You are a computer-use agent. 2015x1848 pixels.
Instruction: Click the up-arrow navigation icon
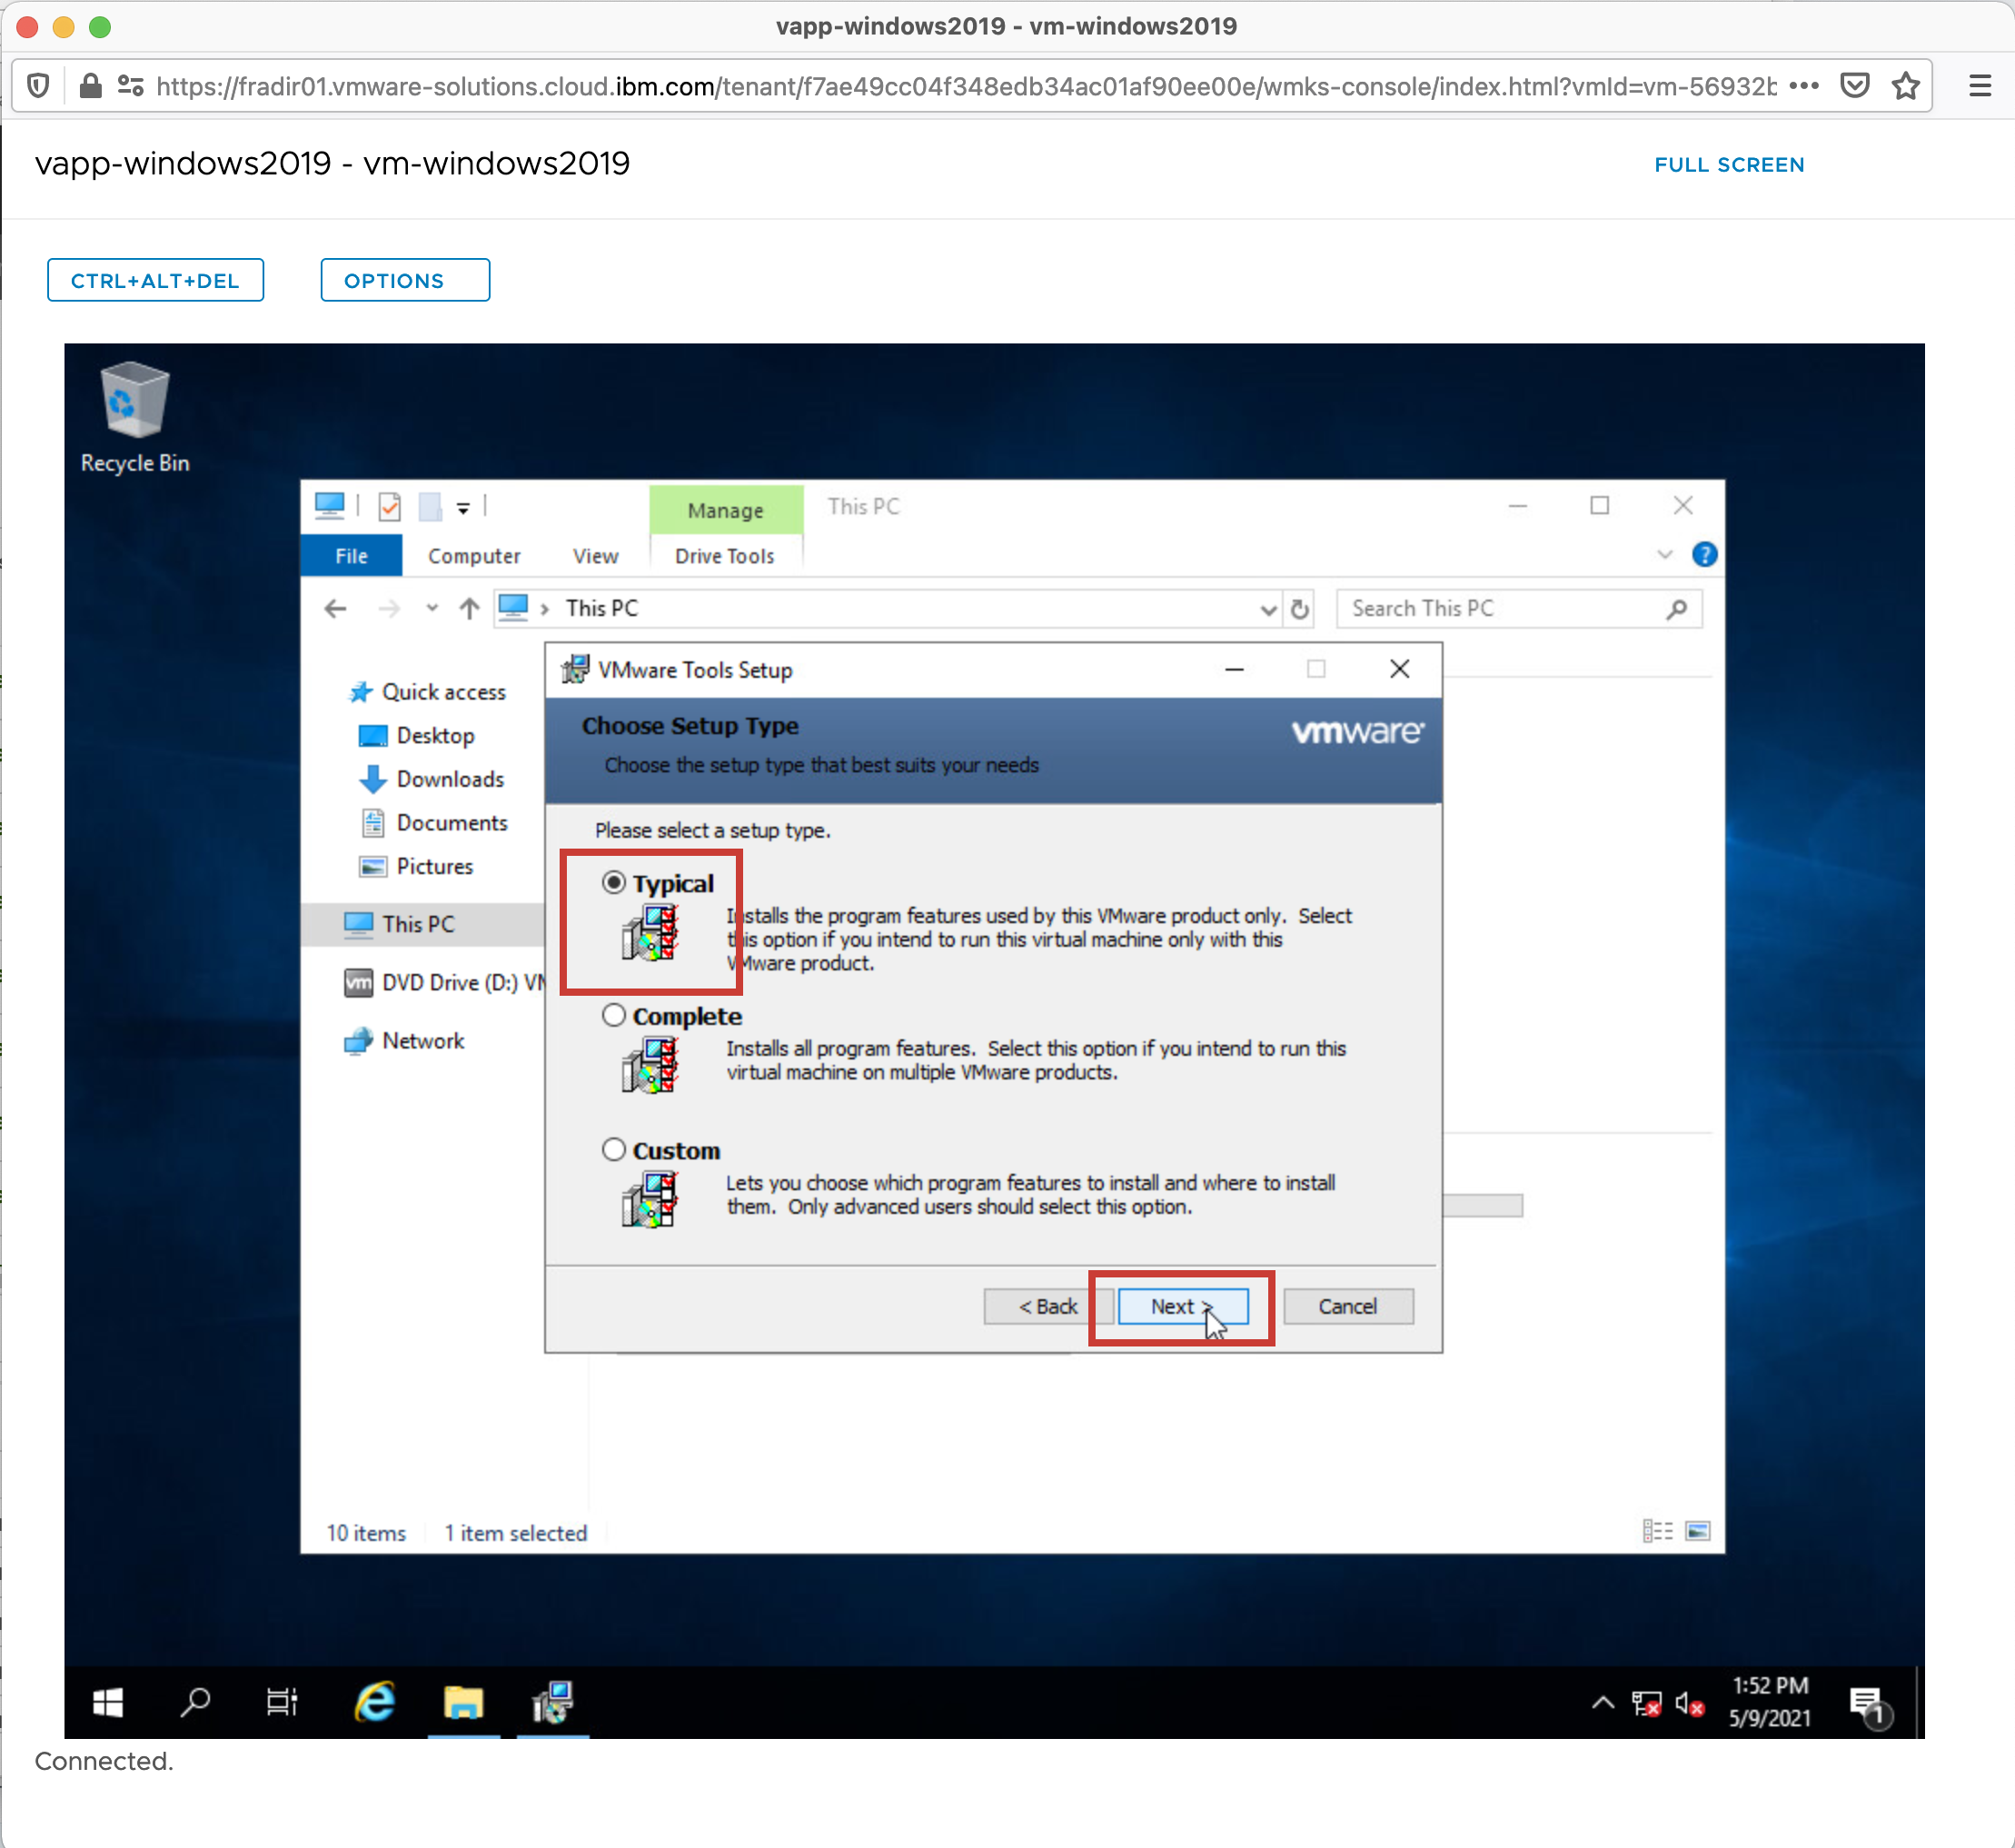(469, 609)
